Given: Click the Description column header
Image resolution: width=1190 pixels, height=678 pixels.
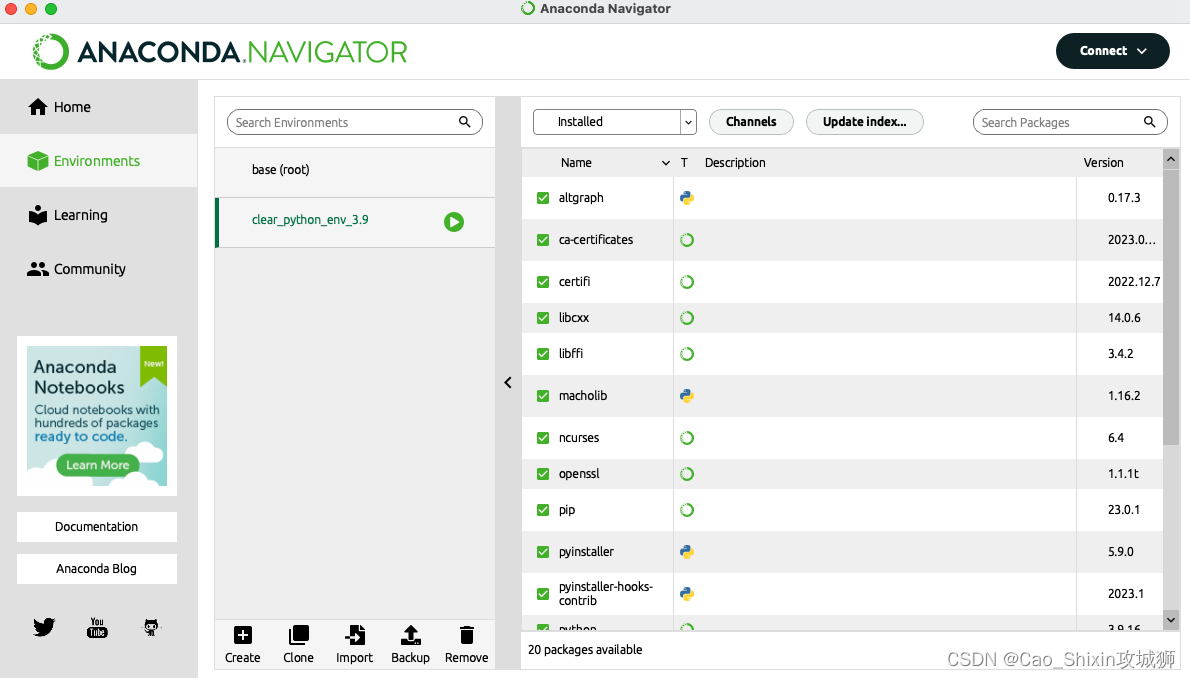Looking at the screenshot, I should click(x=735, y=162).
